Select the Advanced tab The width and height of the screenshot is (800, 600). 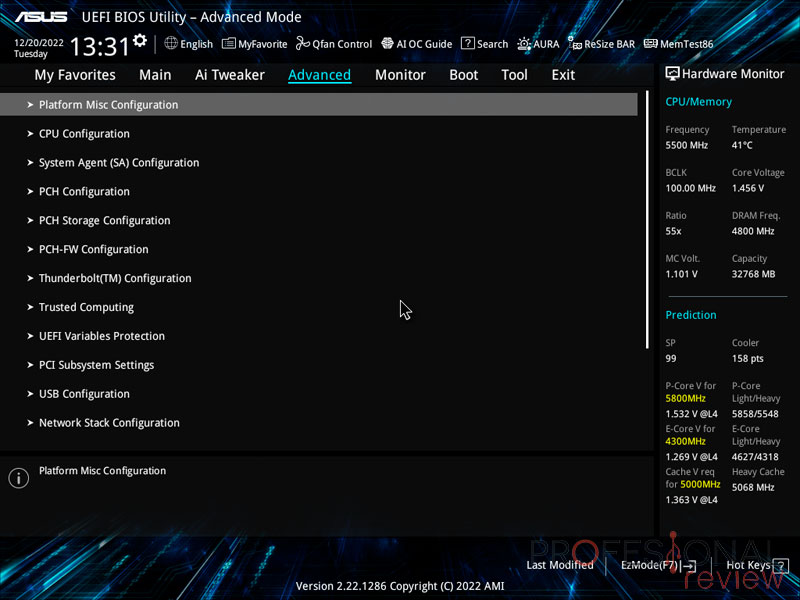[319, 75]
